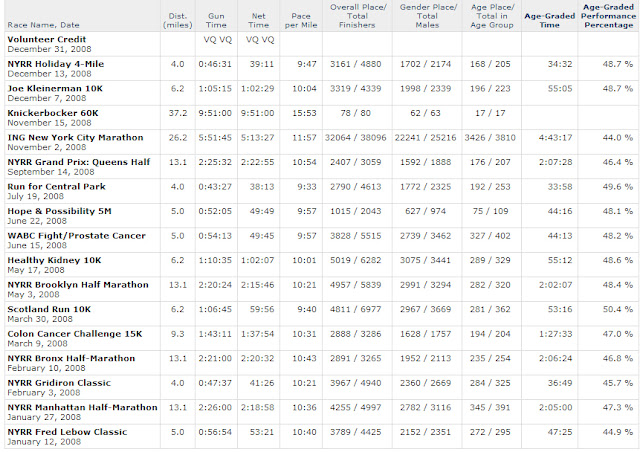Viewport: 640px width, 452px height.
Task: Open NYRR Manhattan Half-Marathon race
Action: click(x=82, y=407)
